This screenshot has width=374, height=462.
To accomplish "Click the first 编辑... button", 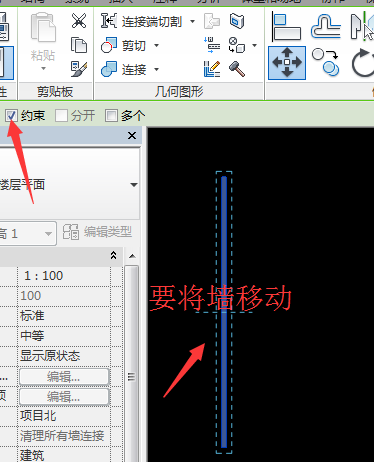I will [x=64, y=377].
